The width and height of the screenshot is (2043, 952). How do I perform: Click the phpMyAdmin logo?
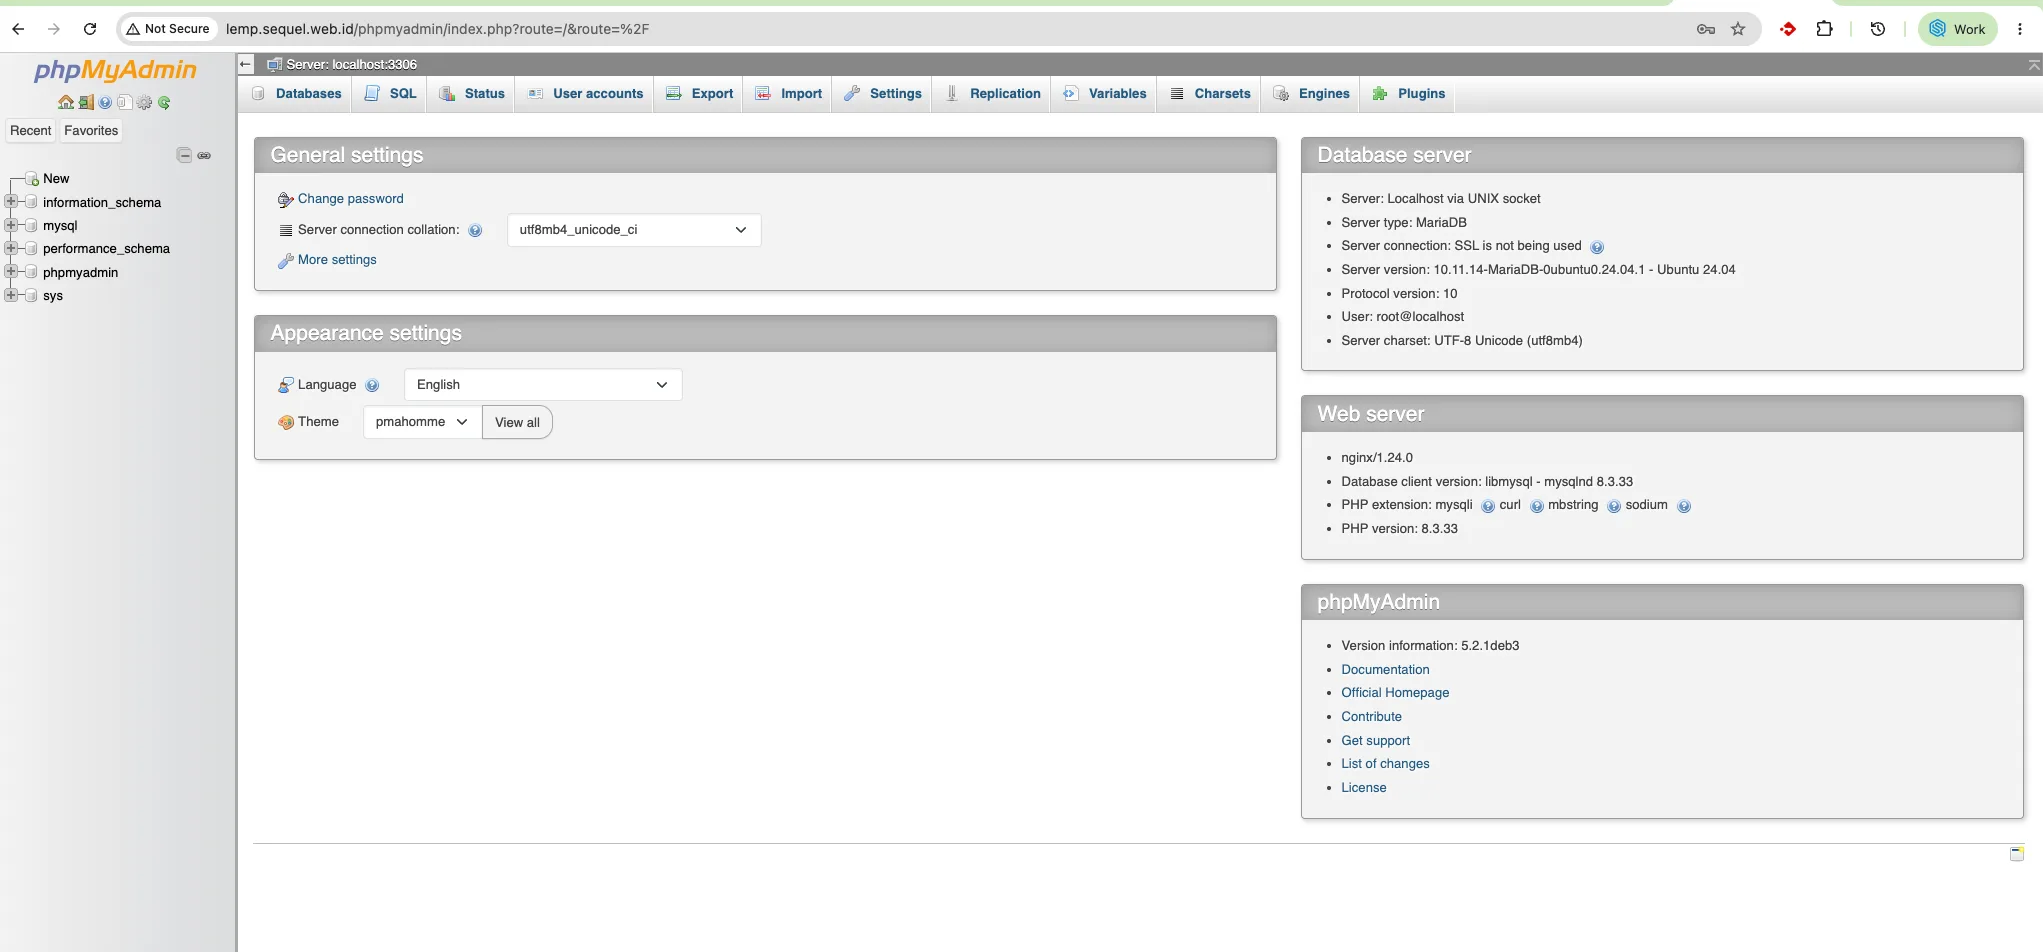(116, 70)
